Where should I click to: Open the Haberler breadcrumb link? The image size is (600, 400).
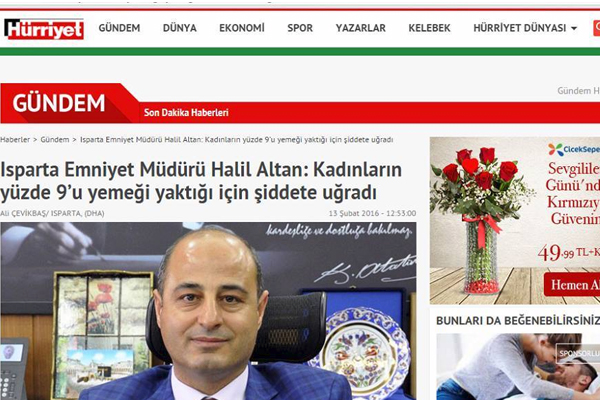point(15,140)
